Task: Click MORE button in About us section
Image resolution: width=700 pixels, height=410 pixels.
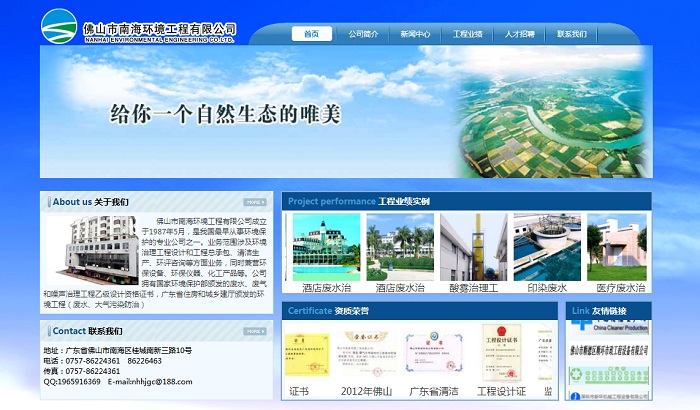Action: tap(254, 202)
